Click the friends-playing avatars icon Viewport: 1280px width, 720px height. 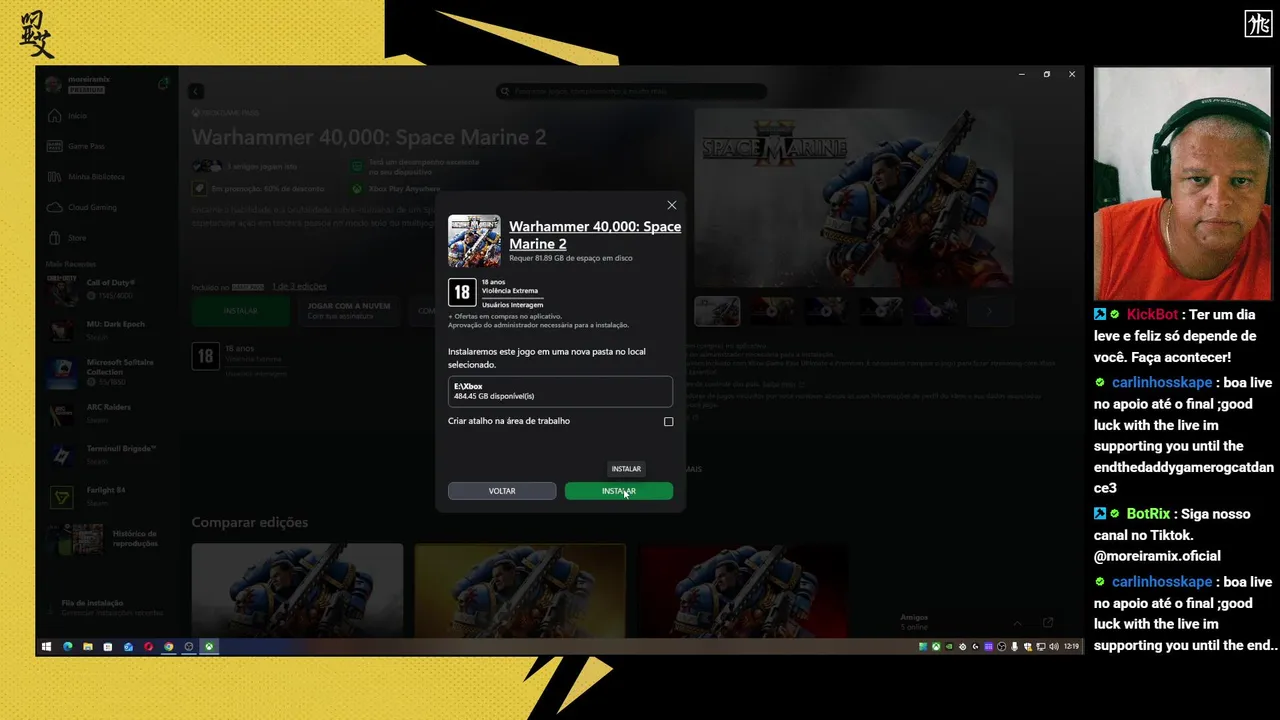coord(207,166)
